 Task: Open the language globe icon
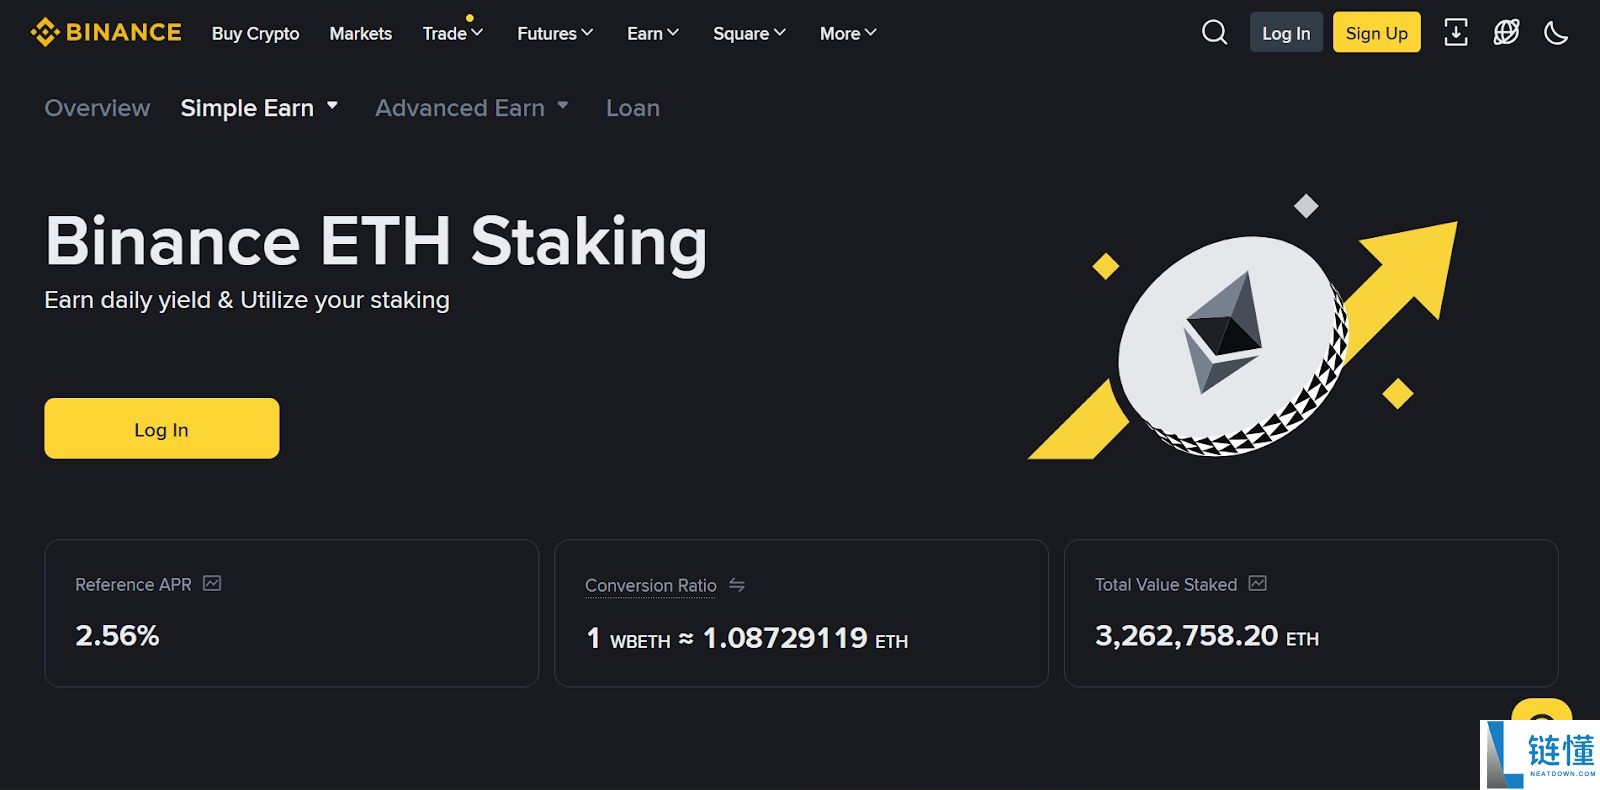click(x=1506, y=33)
